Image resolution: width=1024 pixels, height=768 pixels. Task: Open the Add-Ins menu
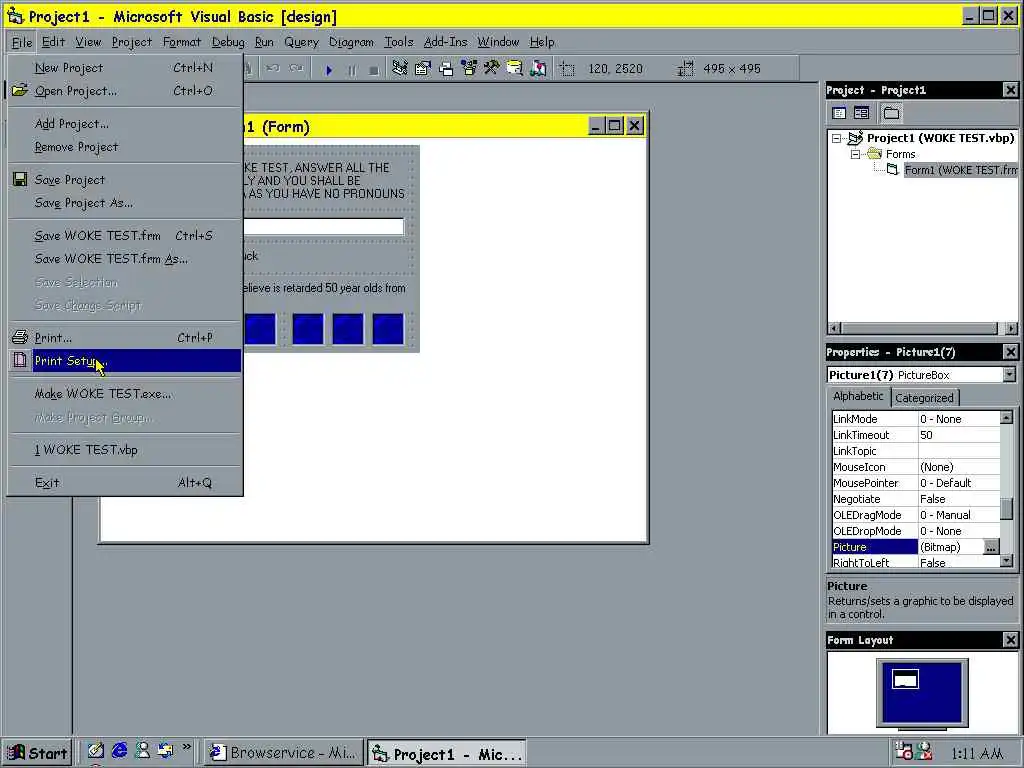click(x=445, y=42)
